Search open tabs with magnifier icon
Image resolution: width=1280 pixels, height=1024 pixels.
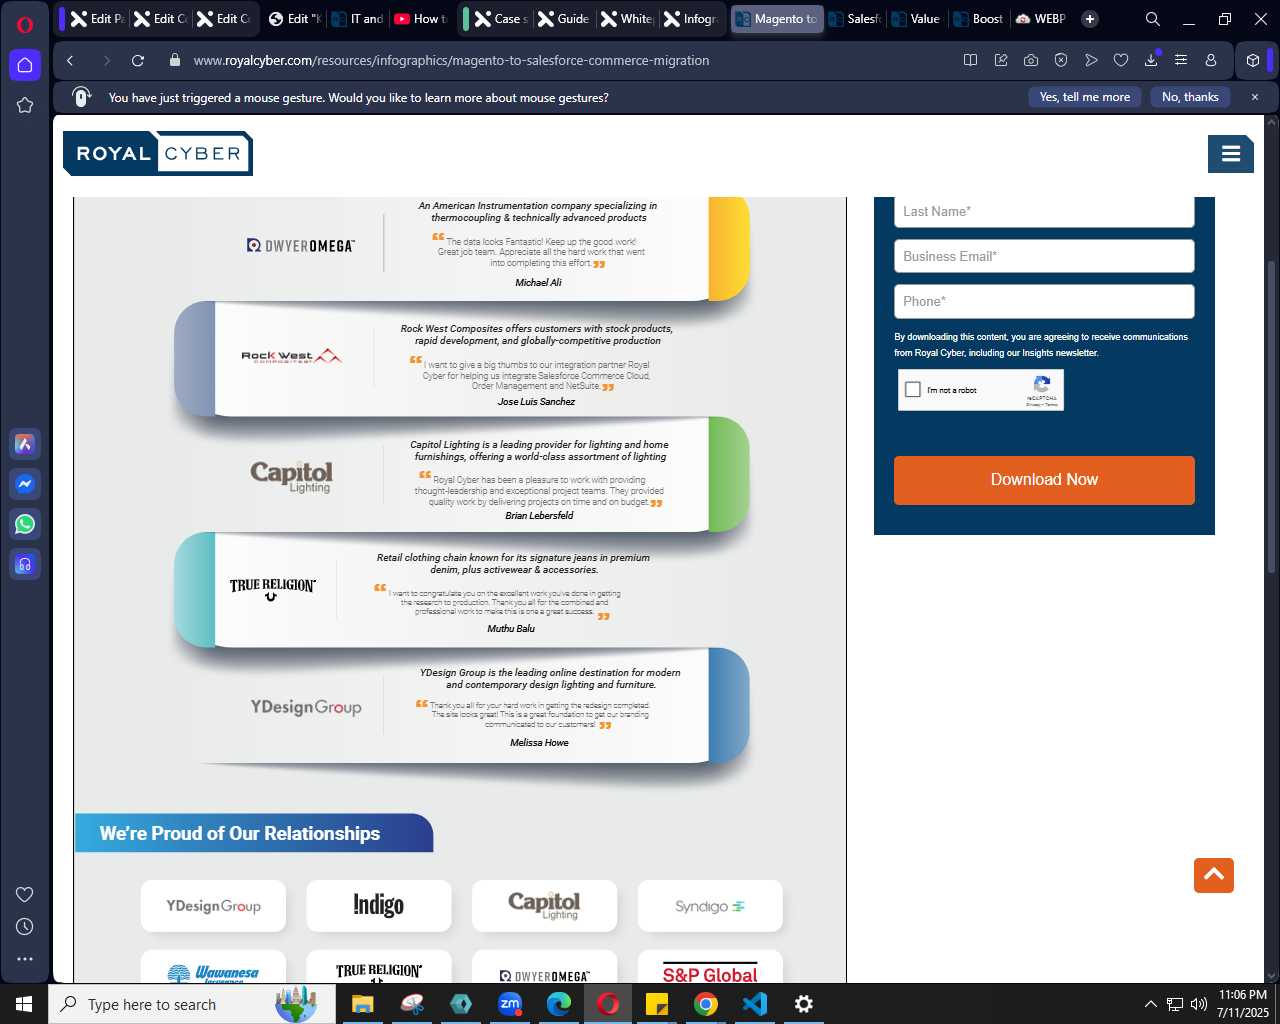click(x=1152, y=19)
